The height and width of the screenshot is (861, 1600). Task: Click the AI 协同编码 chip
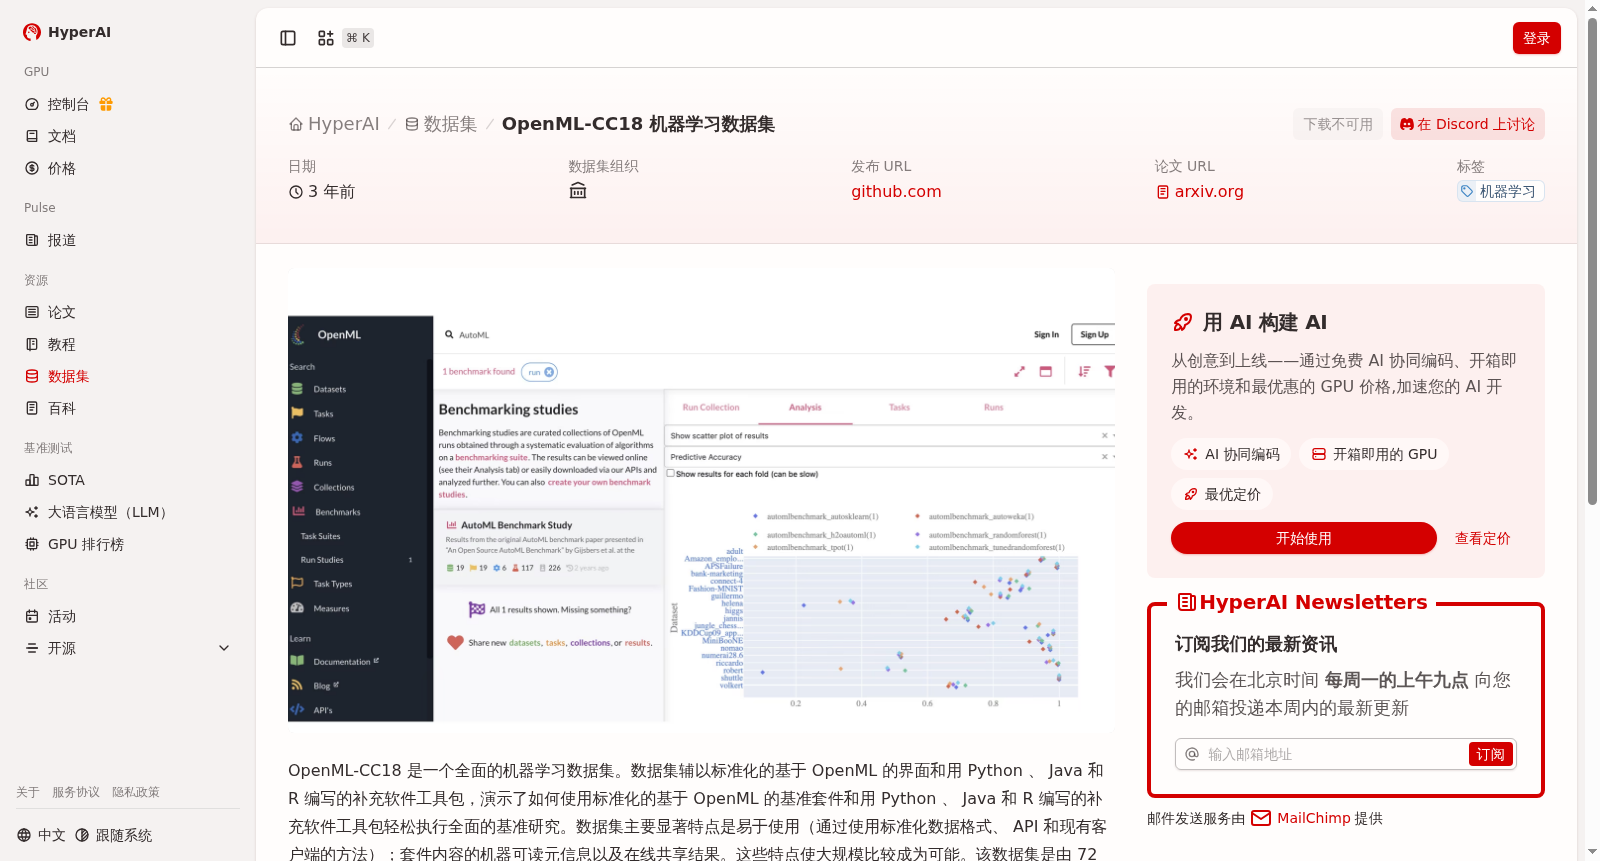1231,454
